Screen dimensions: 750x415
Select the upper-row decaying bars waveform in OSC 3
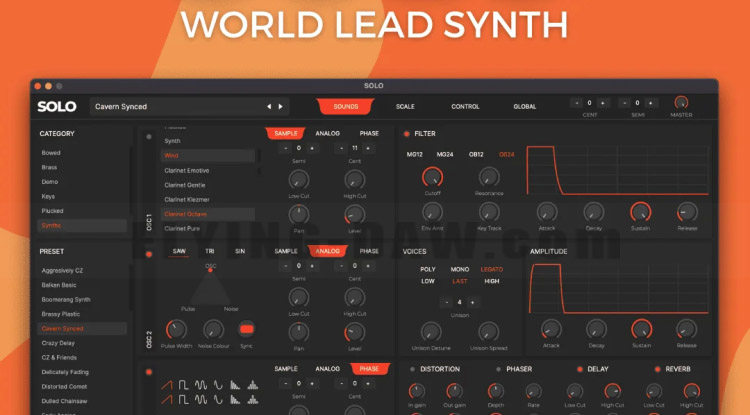(235, 385)
